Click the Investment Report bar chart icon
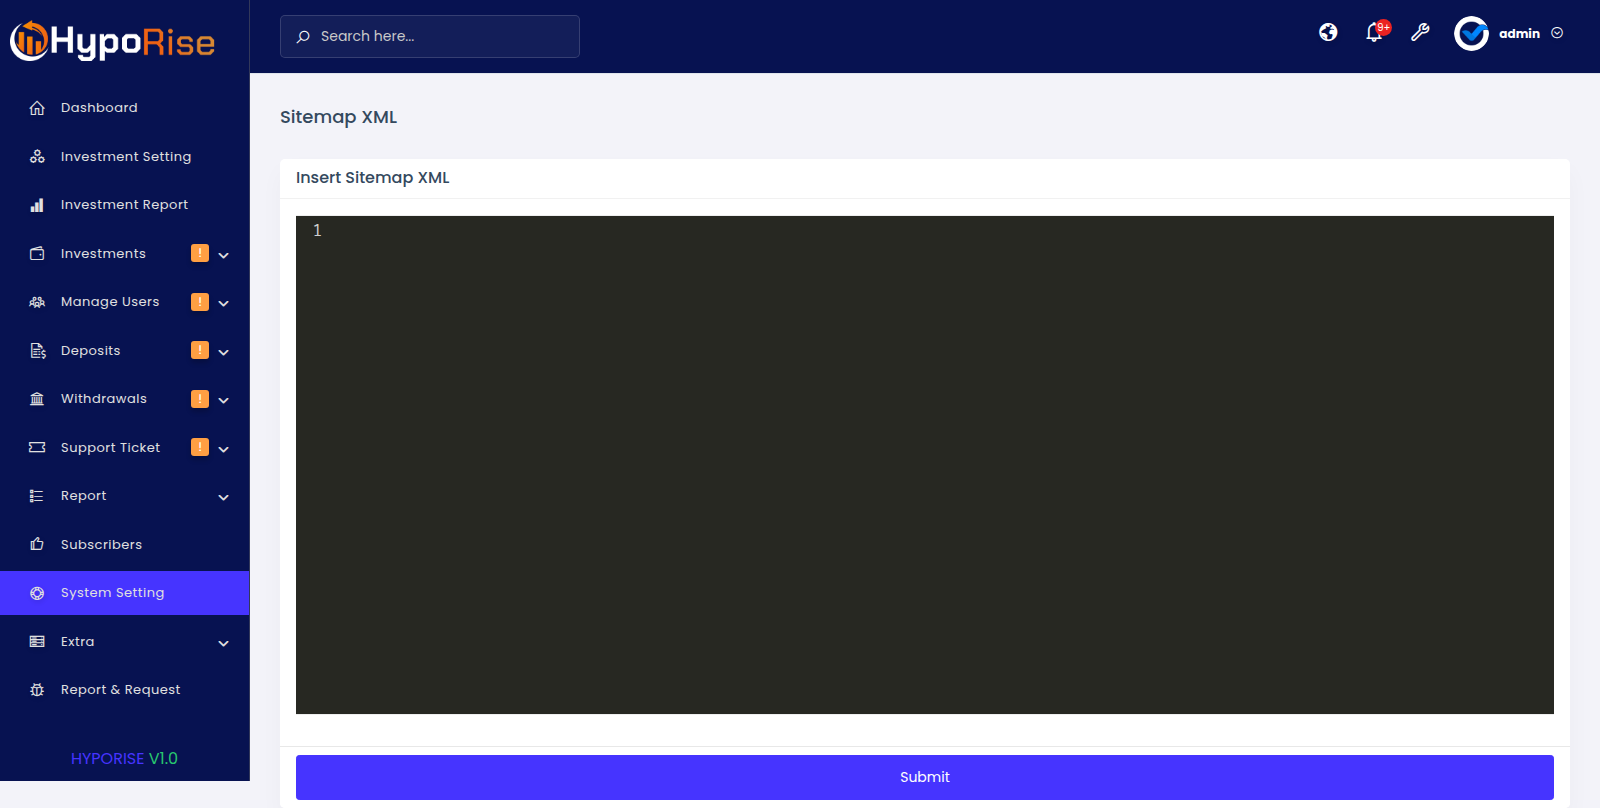 [x=37, y=205]
